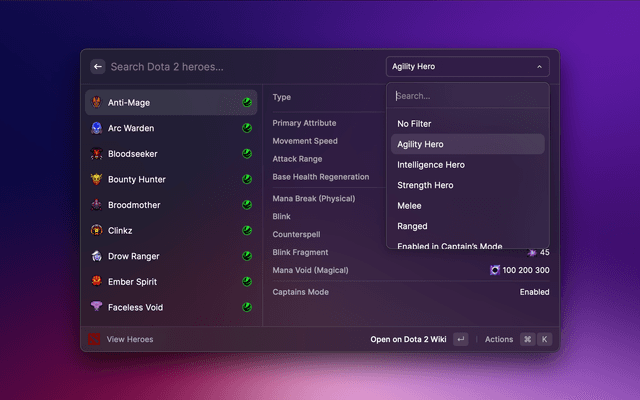
Task: Click the Clinkz hero icon
Action: pos(96,231)
